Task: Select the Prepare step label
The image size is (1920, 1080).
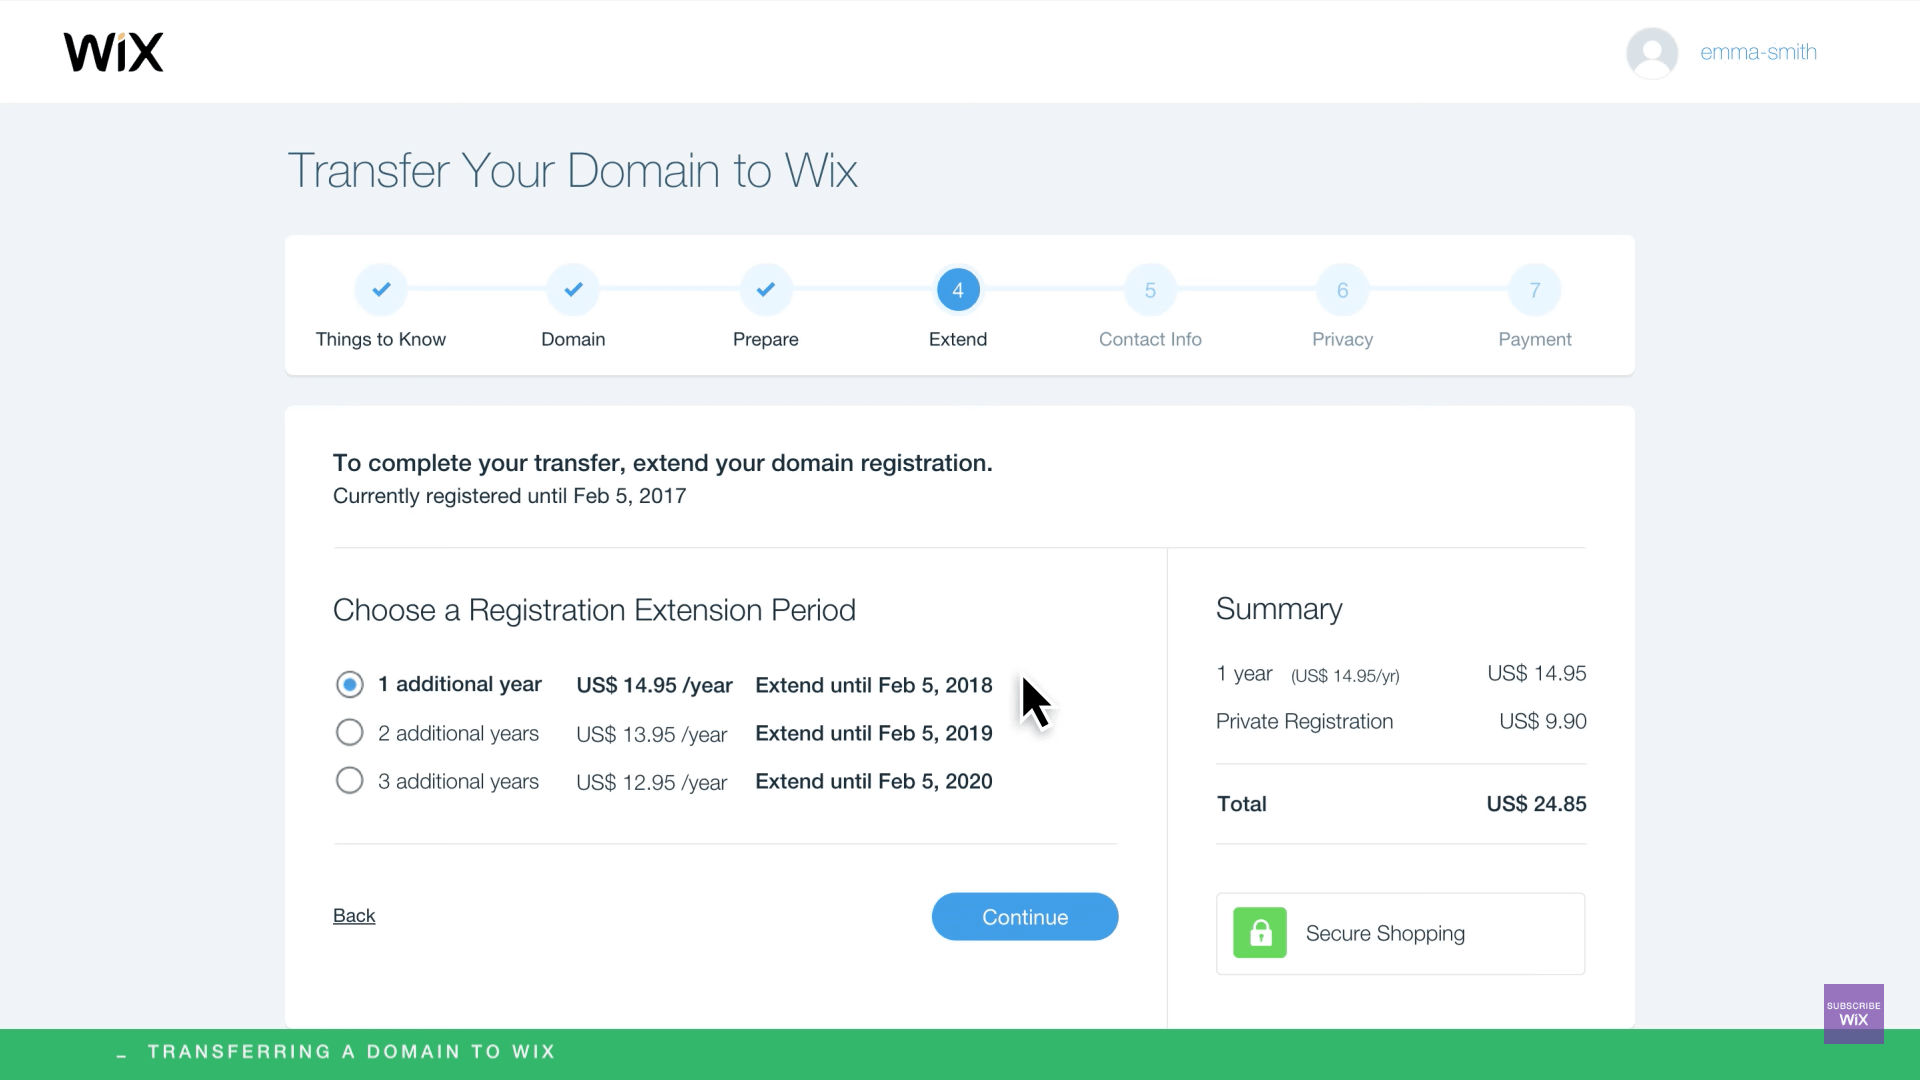Action: (766, 339)
